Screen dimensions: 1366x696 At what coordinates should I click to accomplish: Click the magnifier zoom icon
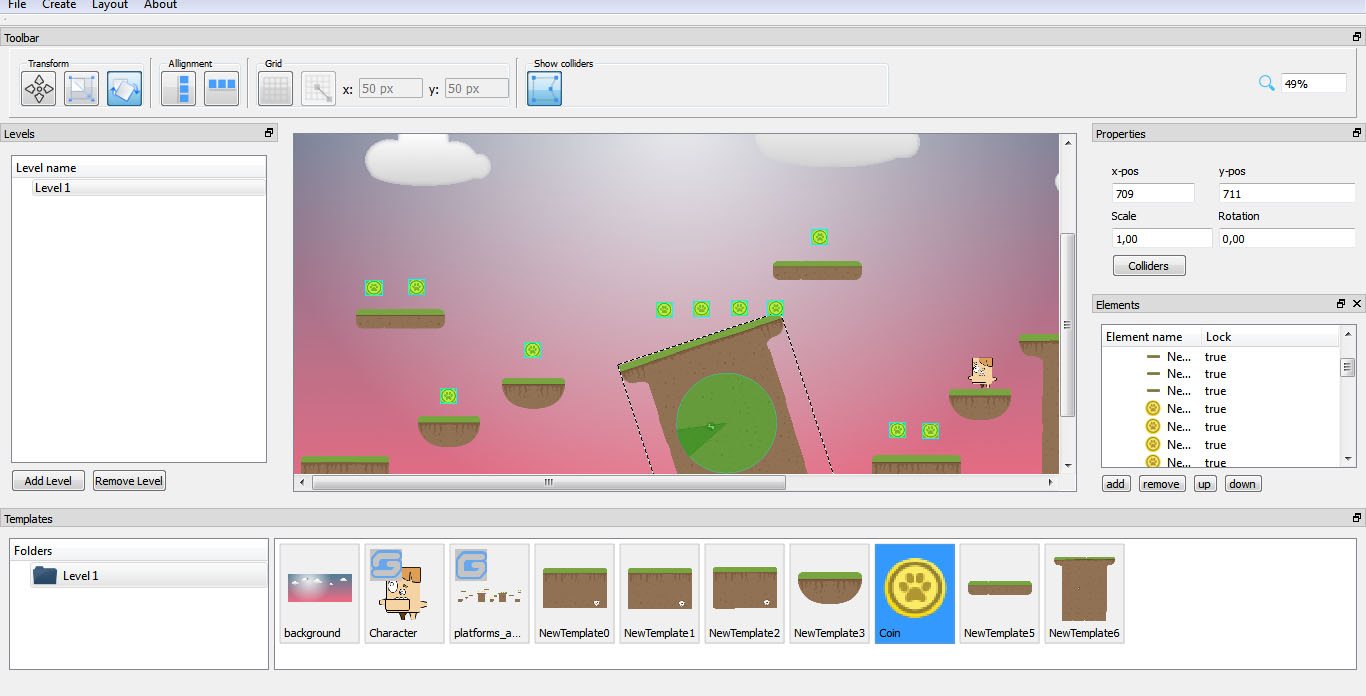pos(1266,83)
